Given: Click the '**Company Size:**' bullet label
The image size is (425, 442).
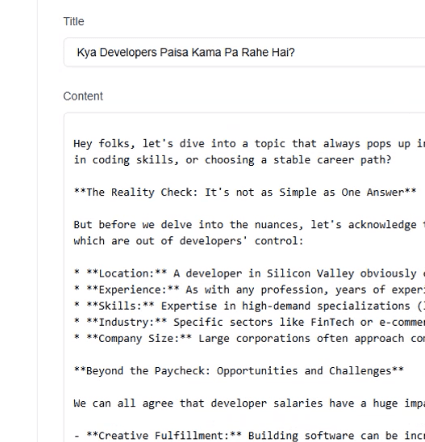Looking at the screenshot, I should tap(139, 339).
